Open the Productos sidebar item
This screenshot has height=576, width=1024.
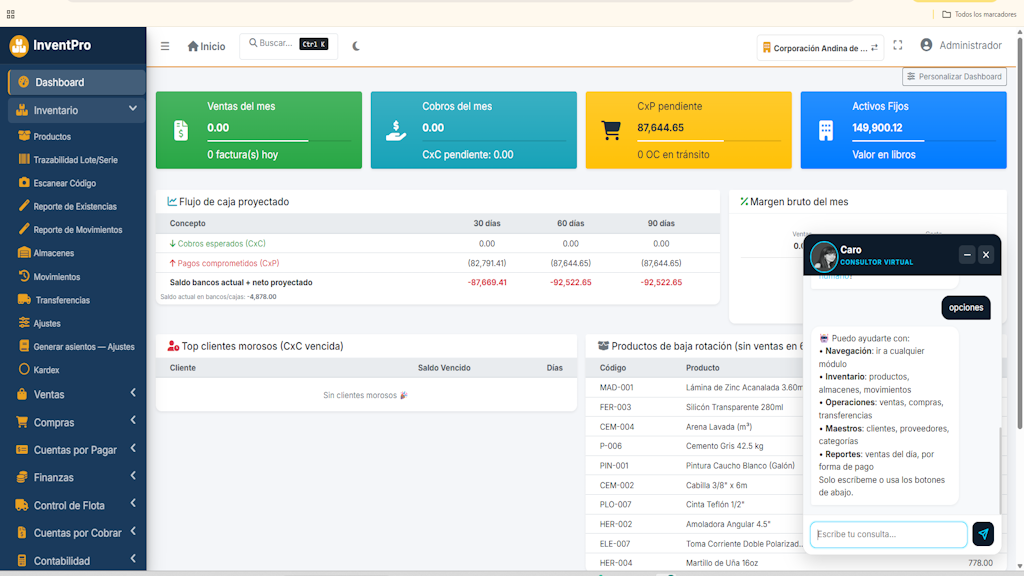(x=52, y=136)
